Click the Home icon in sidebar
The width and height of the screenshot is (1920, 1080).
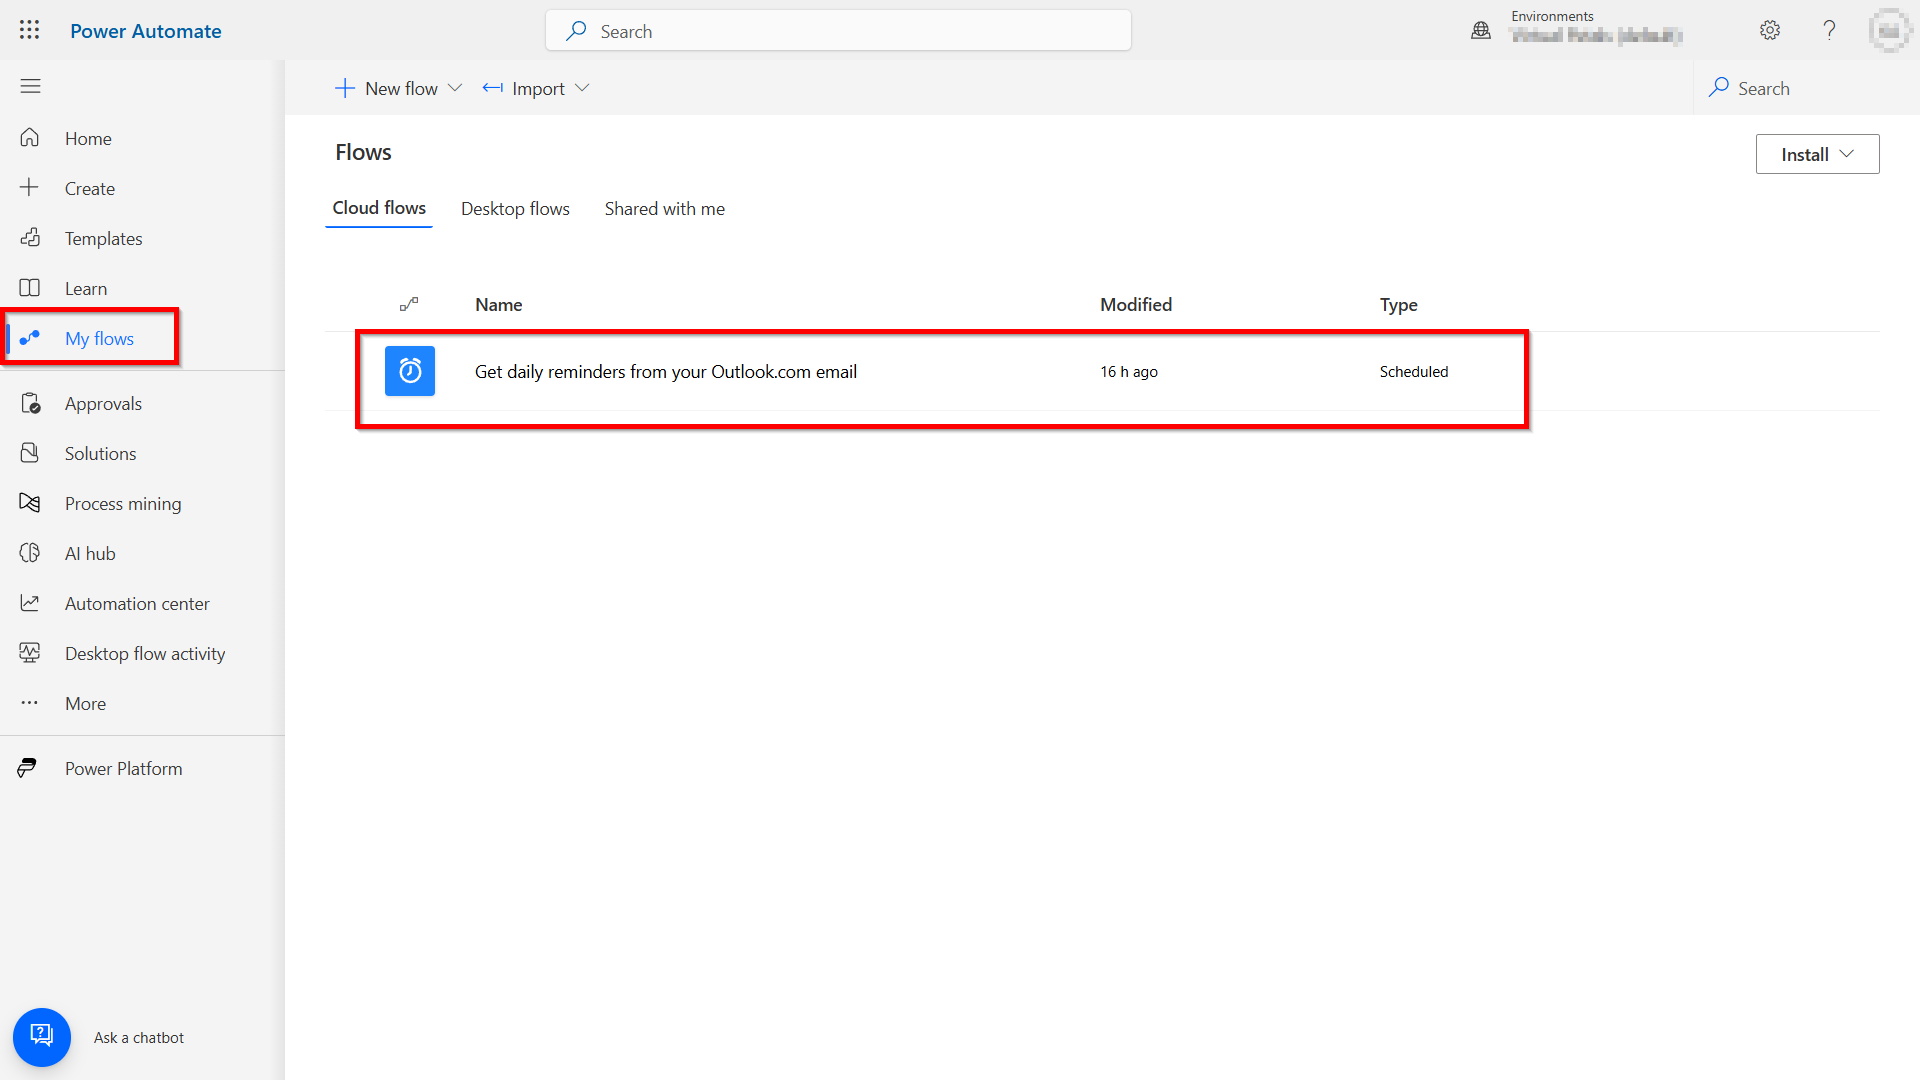tap(30, 138)
